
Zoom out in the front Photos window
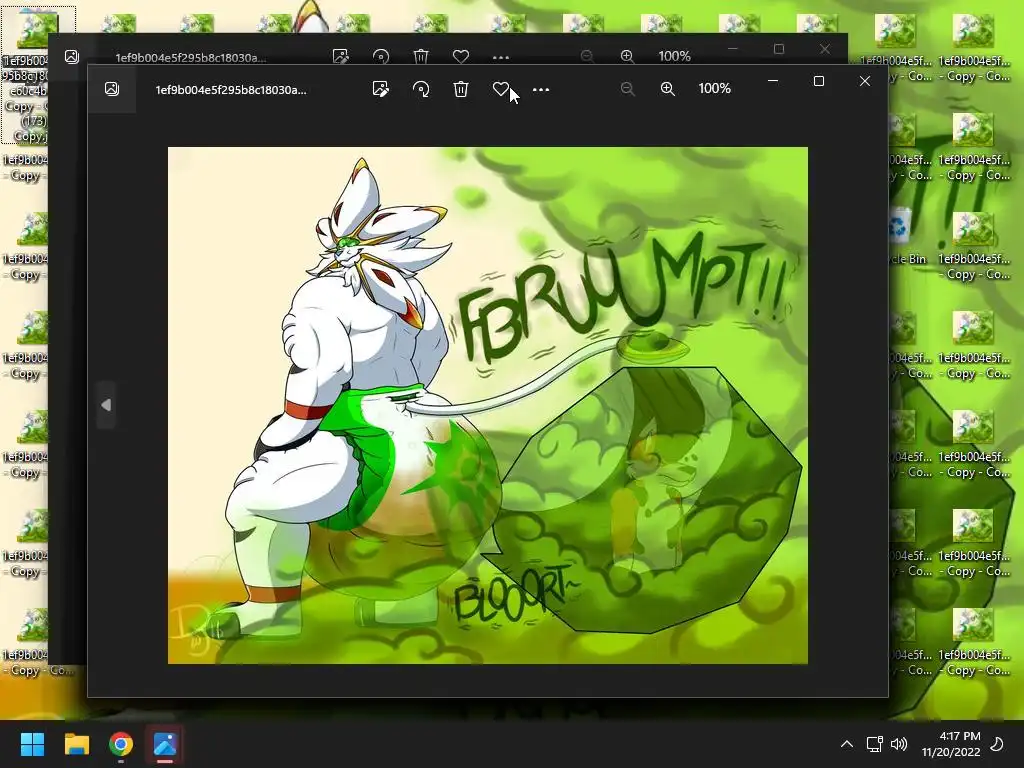tap(628, 89)
